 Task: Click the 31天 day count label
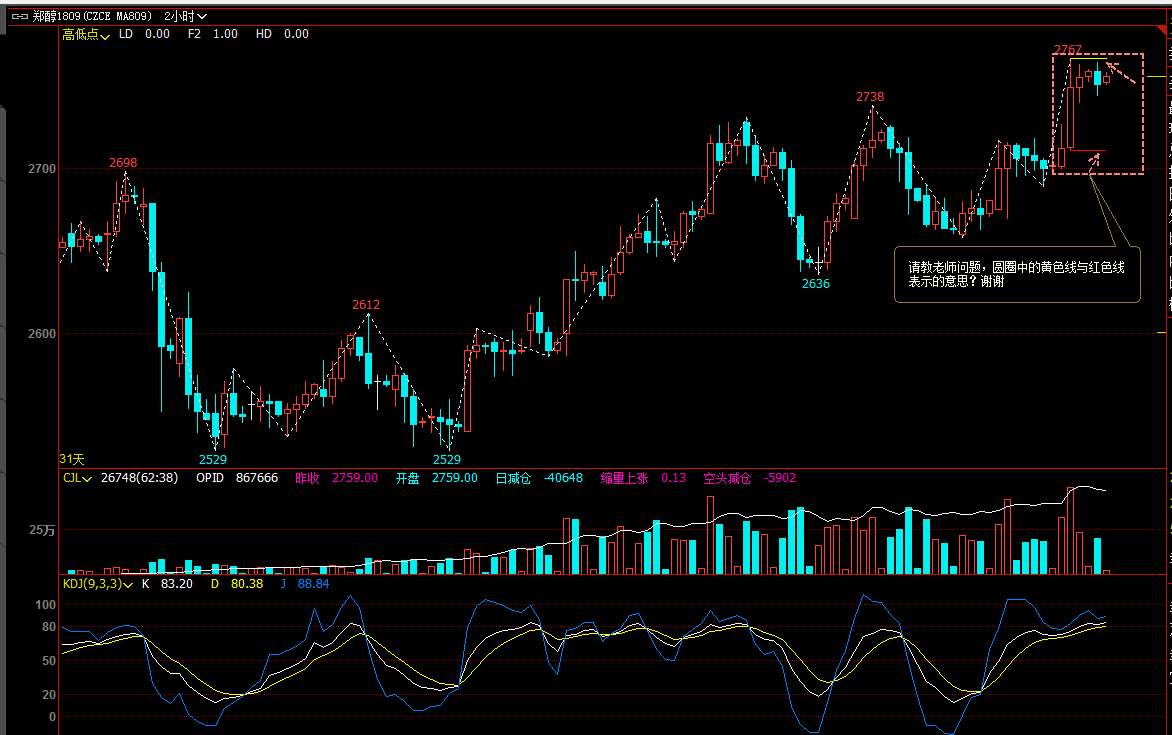point(72,459)
